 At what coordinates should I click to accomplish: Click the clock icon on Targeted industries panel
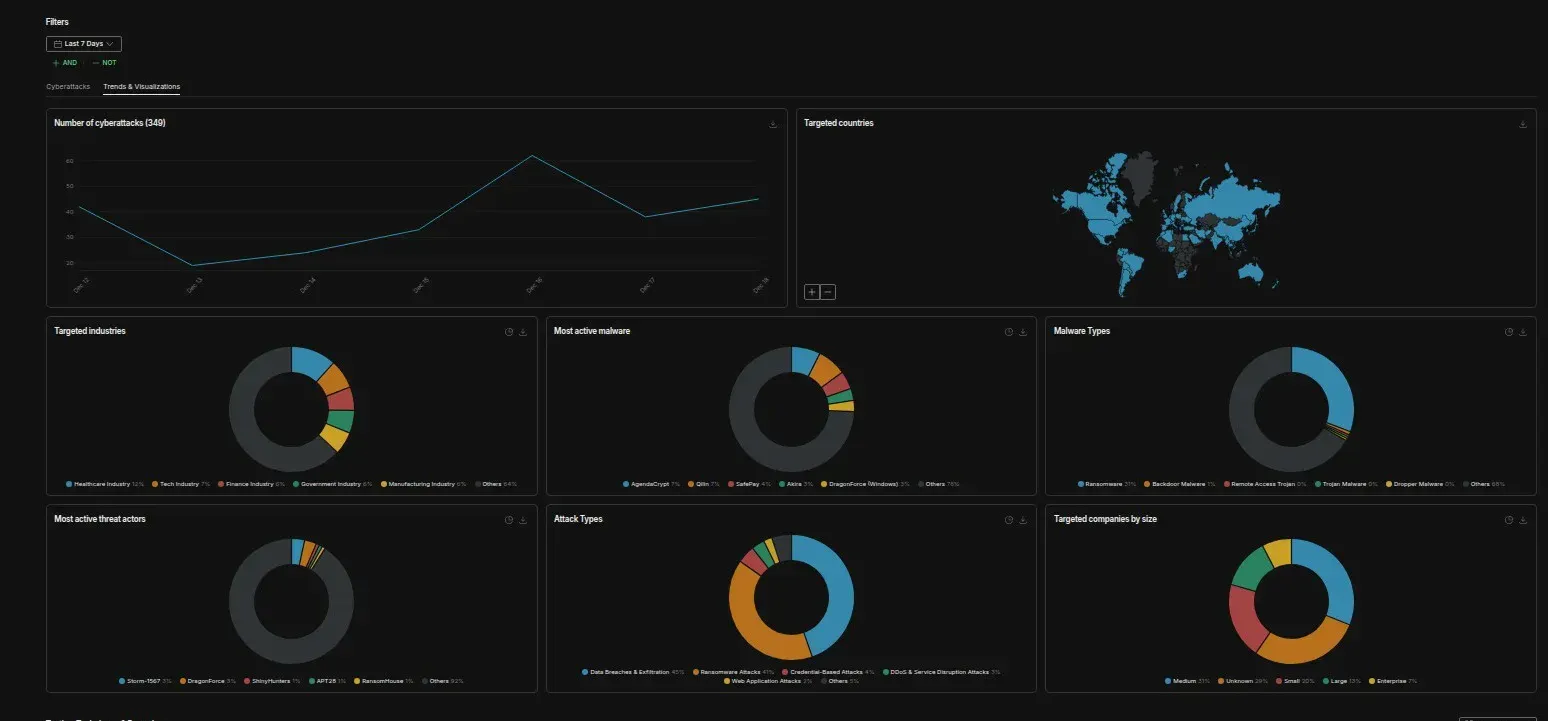pos(509,331)
